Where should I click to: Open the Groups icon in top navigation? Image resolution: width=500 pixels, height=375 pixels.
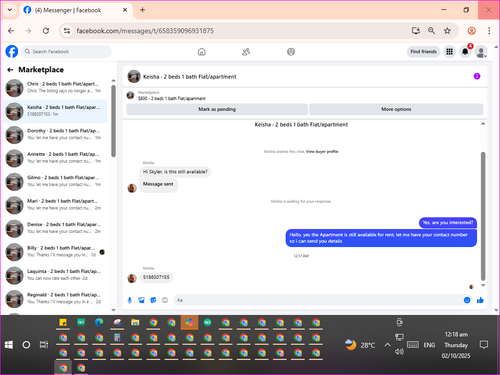pos(291,52)
